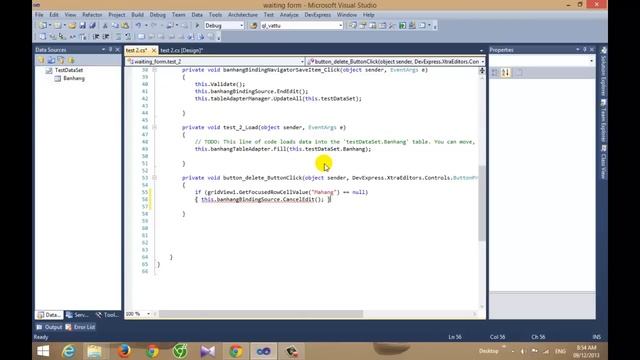Click the Comment Out Lines icon
This screenshot has height=360, width=640.
click(x=118, y=37)
